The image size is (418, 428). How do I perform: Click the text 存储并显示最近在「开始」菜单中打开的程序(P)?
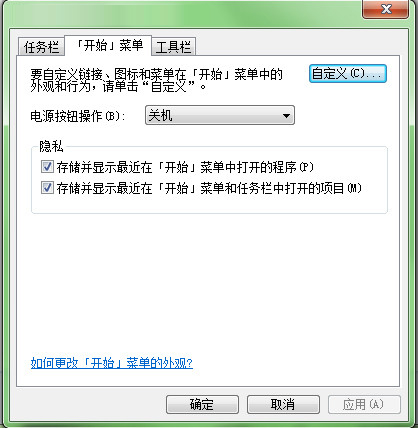(185, 167)
